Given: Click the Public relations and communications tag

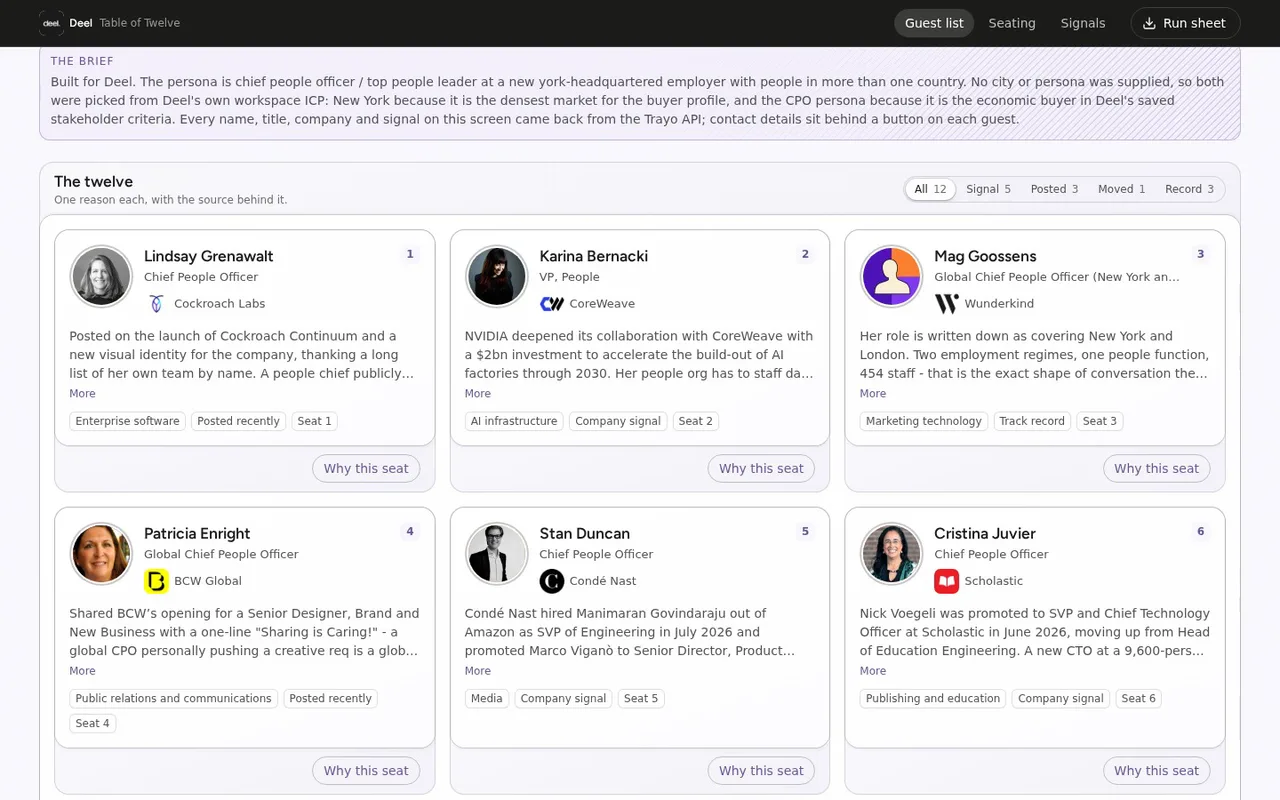Looking at the screenshot, I should (174, 699).
